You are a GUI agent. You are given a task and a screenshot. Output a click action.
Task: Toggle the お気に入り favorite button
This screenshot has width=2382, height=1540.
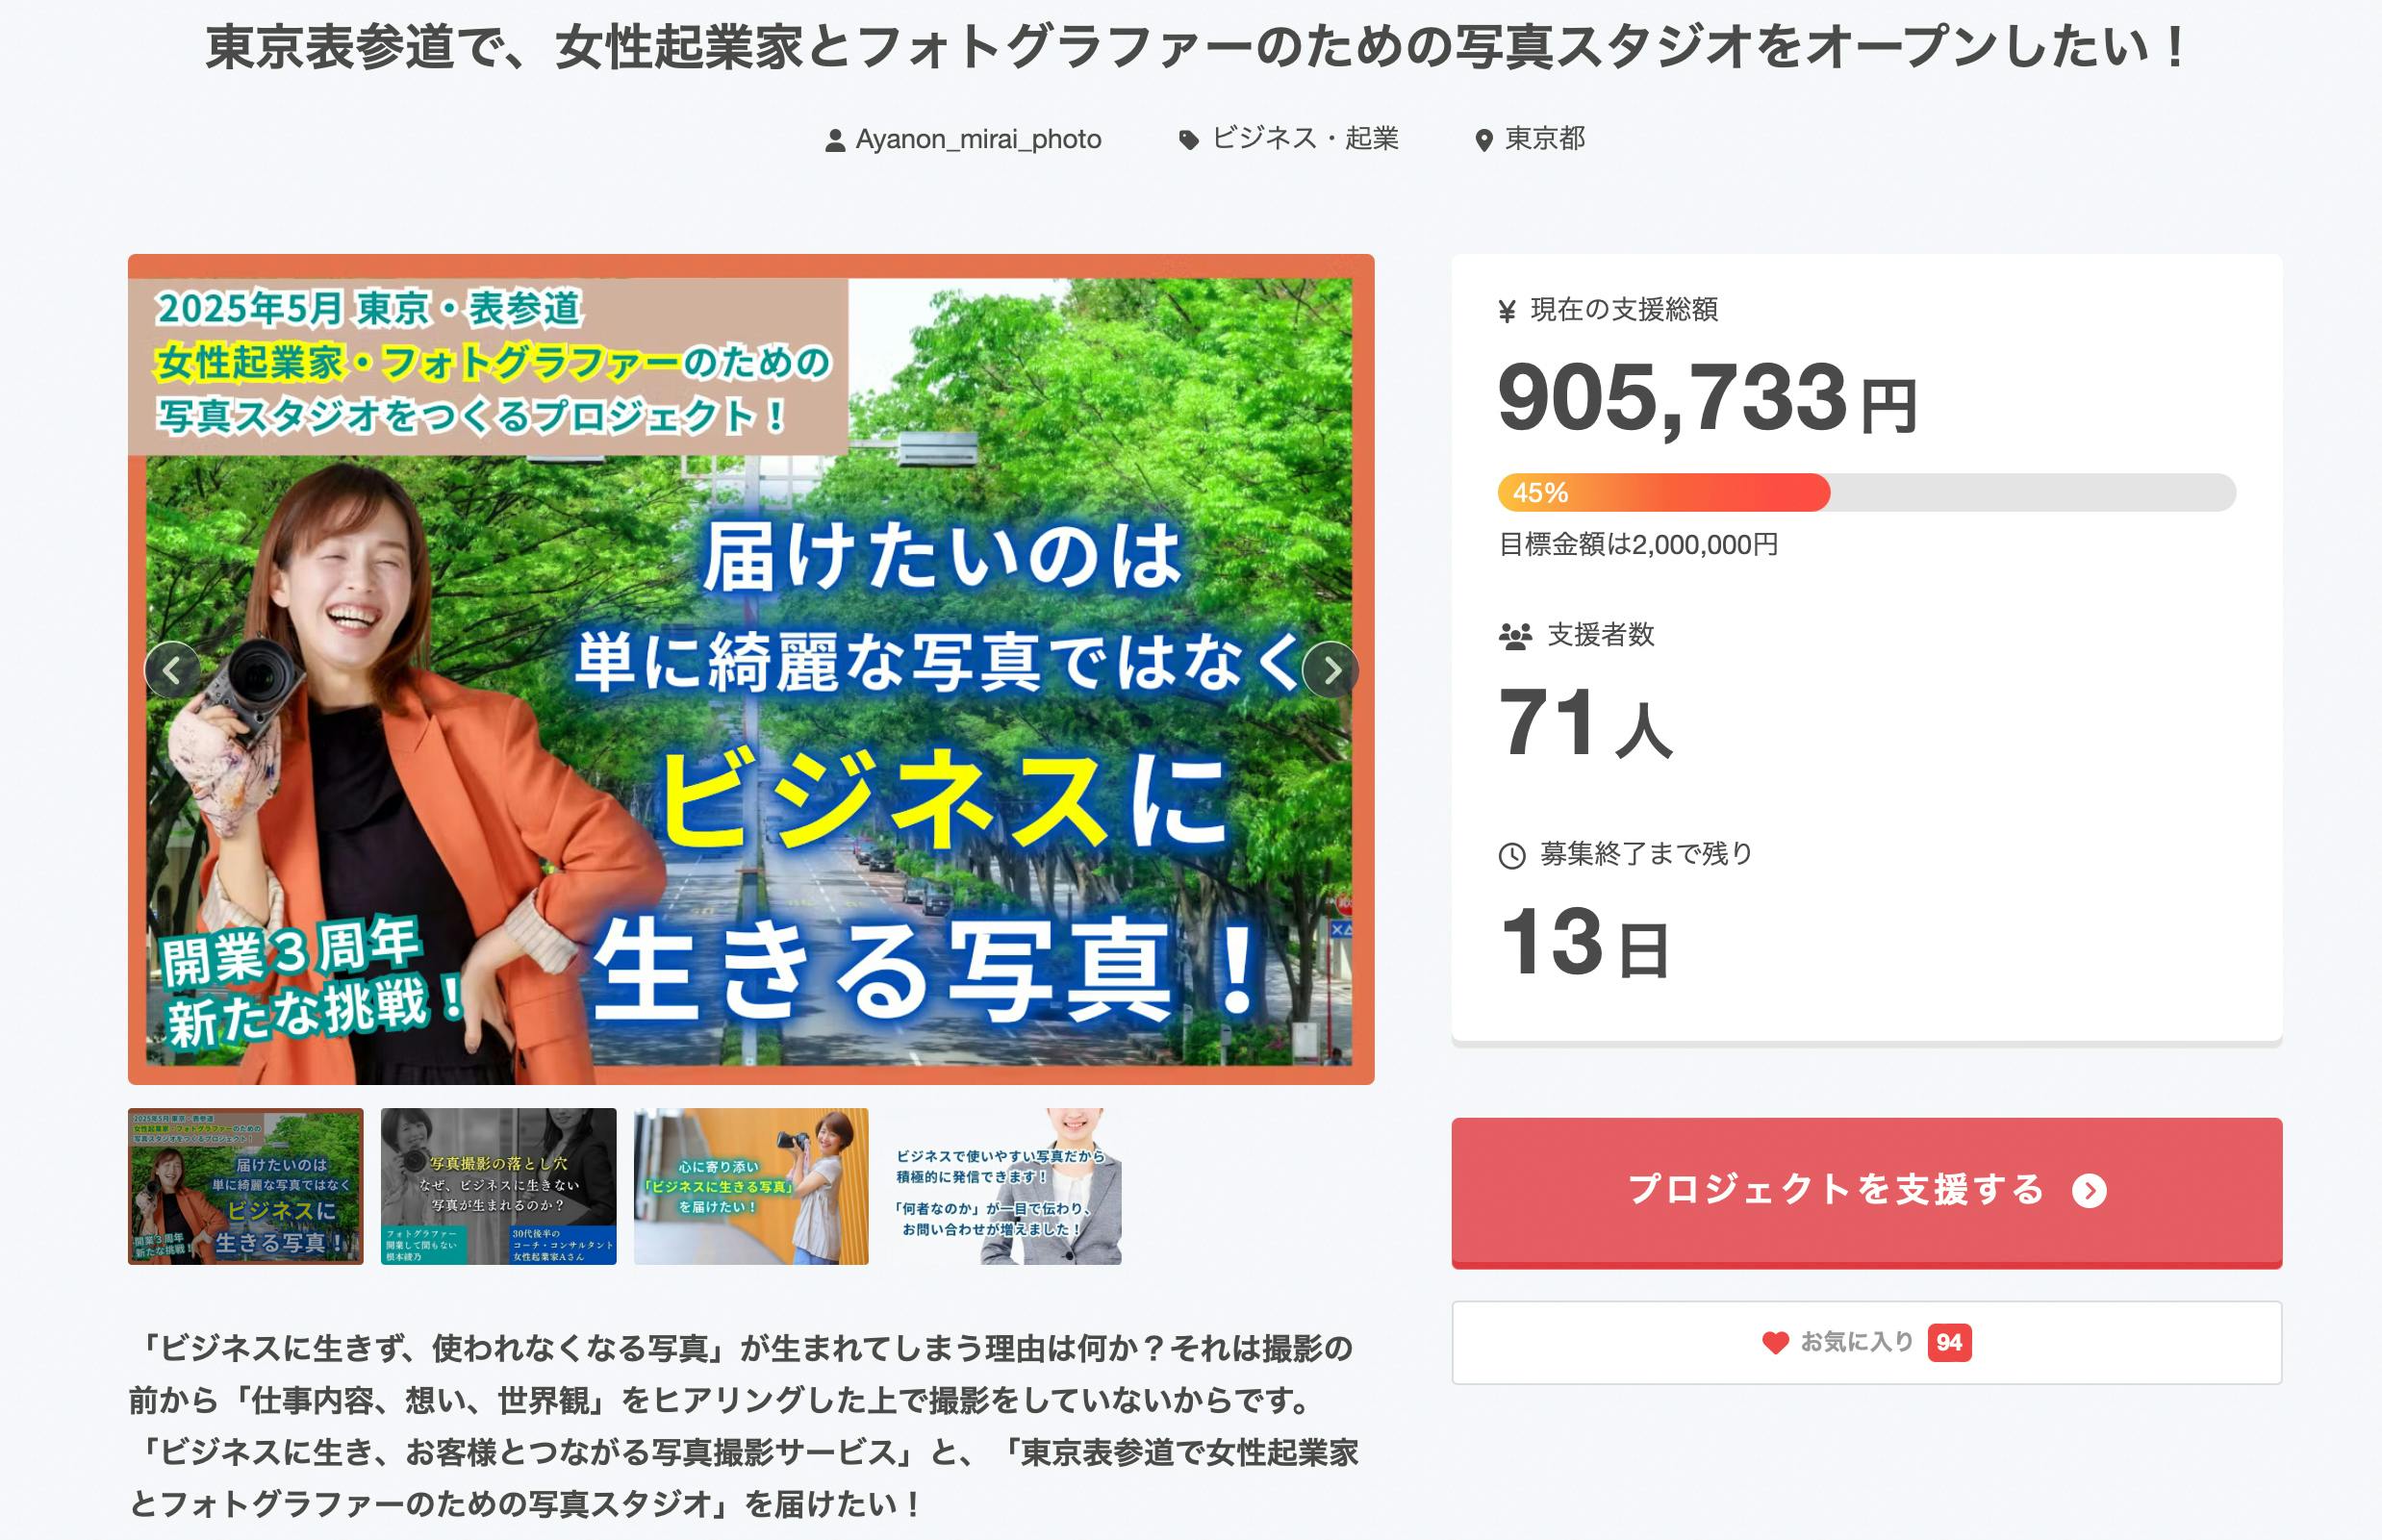coord(1866,1342)
